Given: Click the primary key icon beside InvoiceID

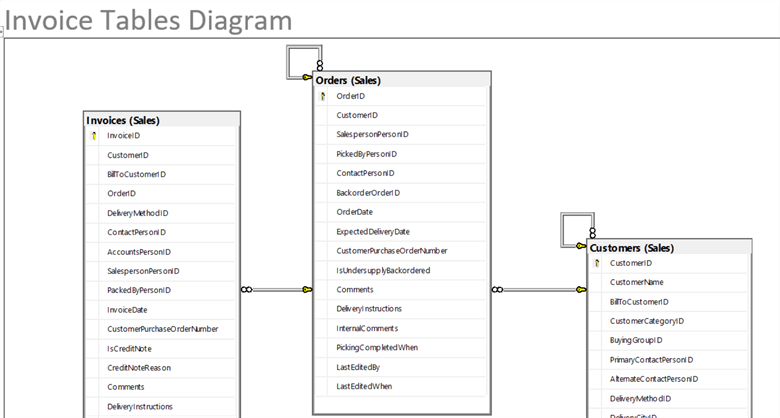Looking at the screenshot, I should pos(92,136).
